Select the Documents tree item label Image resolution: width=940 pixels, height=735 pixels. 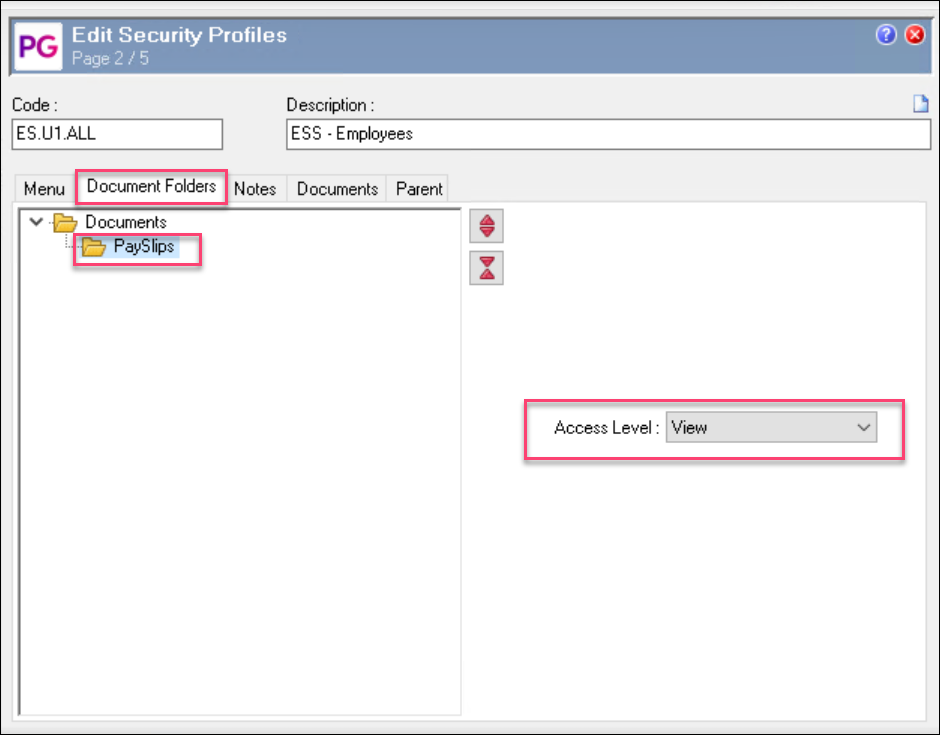126,222
